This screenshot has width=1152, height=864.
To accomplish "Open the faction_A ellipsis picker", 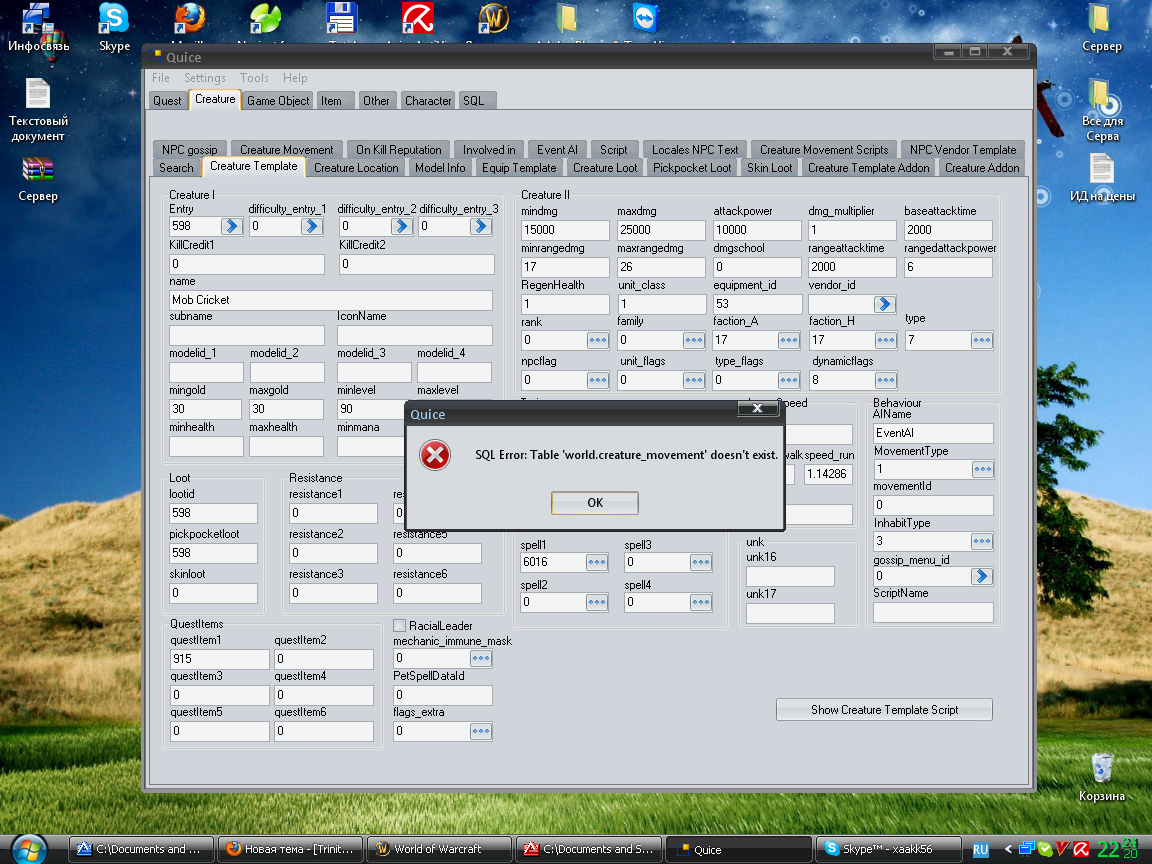I will (788, 340).
